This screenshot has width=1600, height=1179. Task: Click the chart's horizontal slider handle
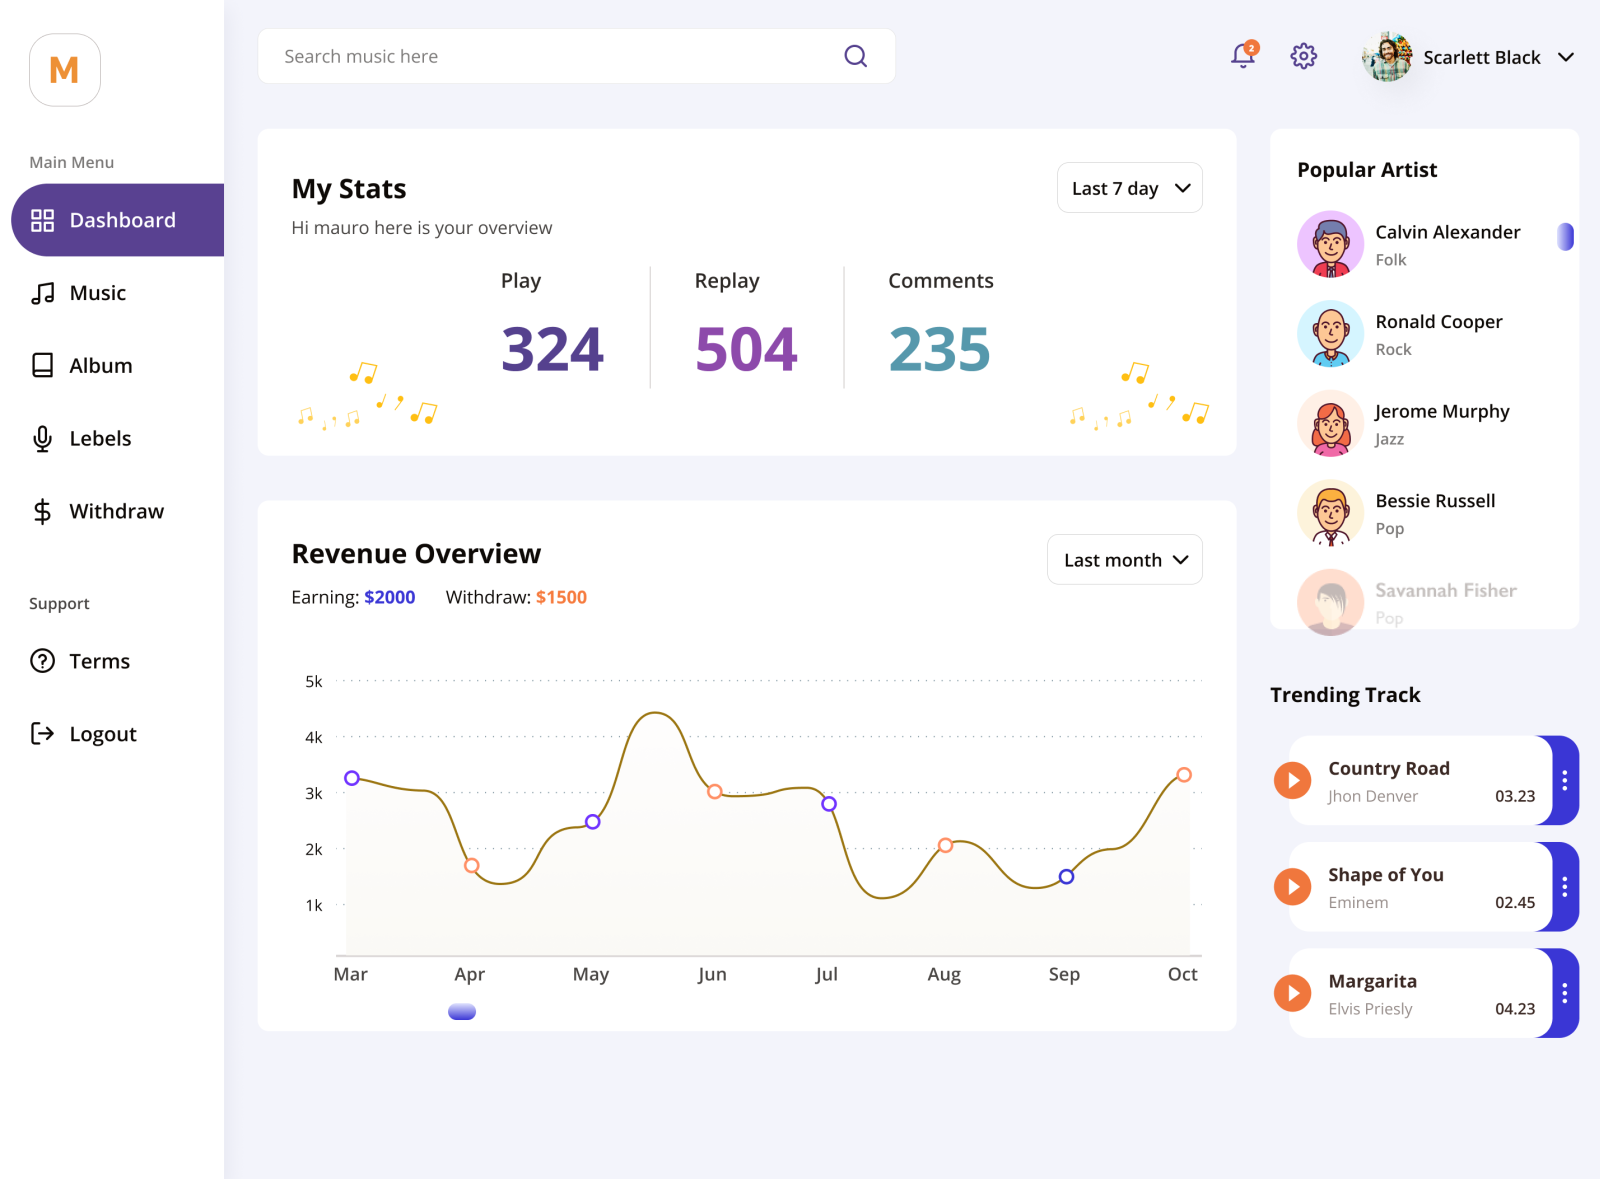(x=462, y=1012)
